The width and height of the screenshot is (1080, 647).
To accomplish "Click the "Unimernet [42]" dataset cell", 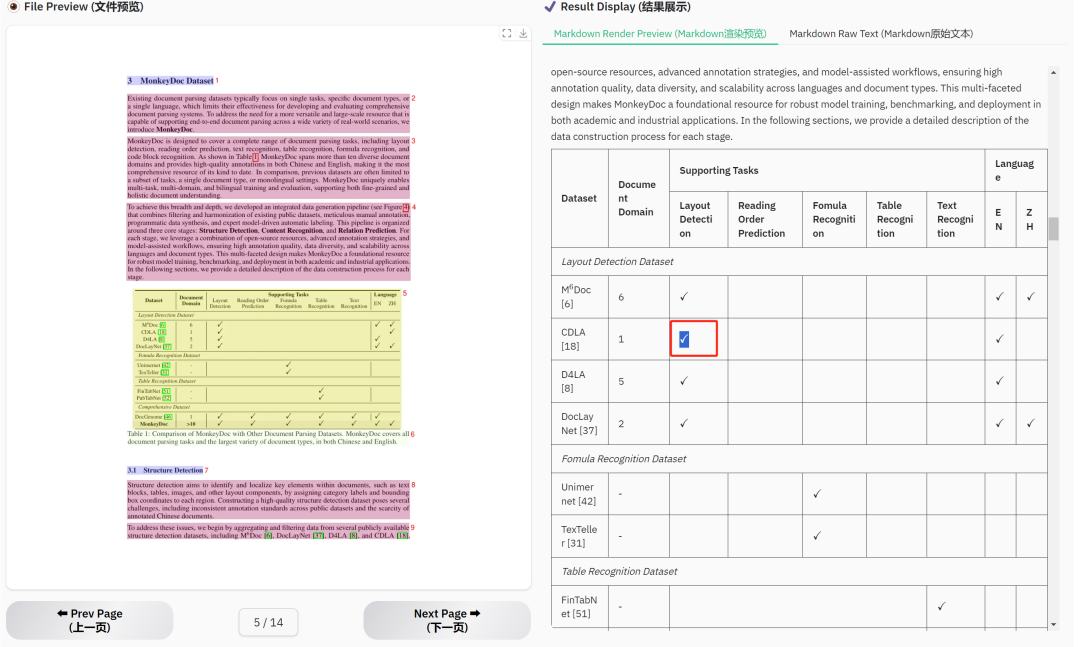I will (579, 494).
